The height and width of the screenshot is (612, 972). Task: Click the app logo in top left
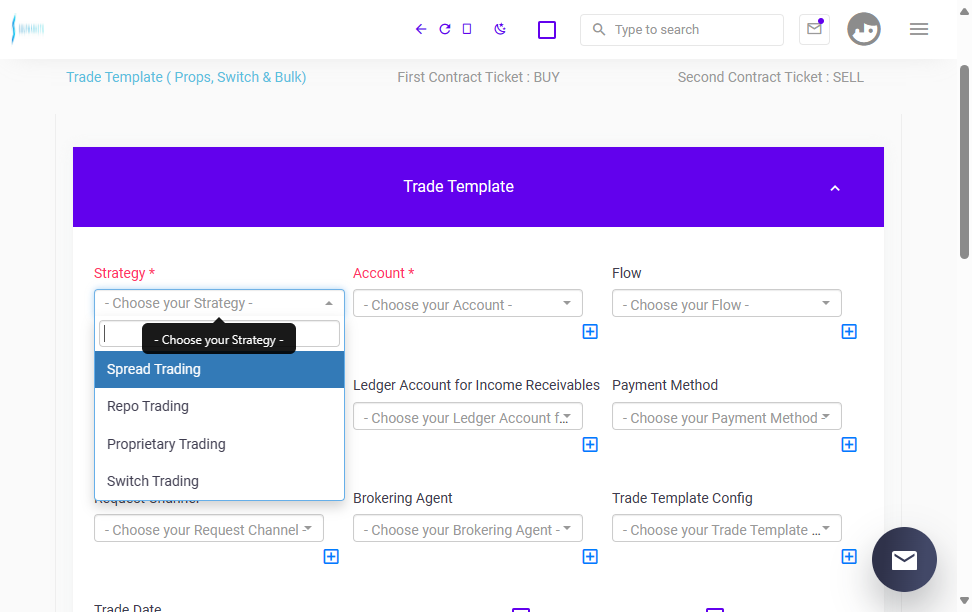coord(27,29)
